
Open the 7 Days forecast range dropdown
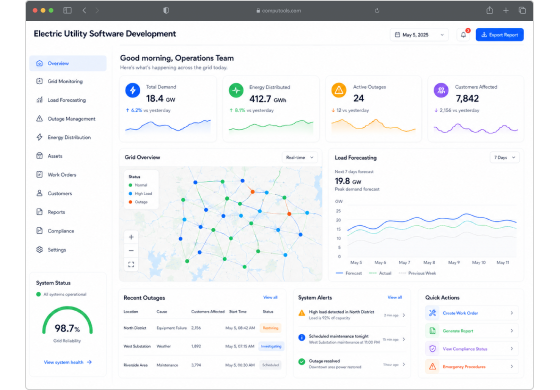click(505, 158)
